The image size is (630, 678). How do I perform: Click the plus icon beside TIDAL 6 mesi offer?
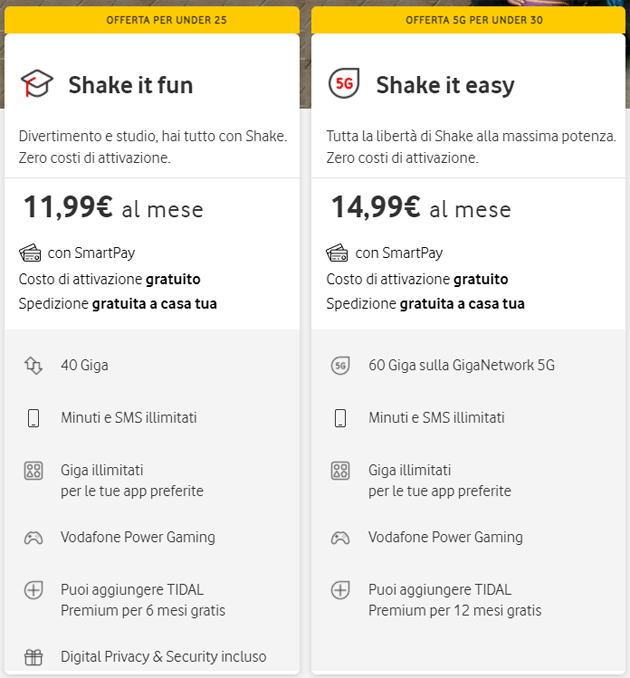pyautogui.click(x=33, y=589)
